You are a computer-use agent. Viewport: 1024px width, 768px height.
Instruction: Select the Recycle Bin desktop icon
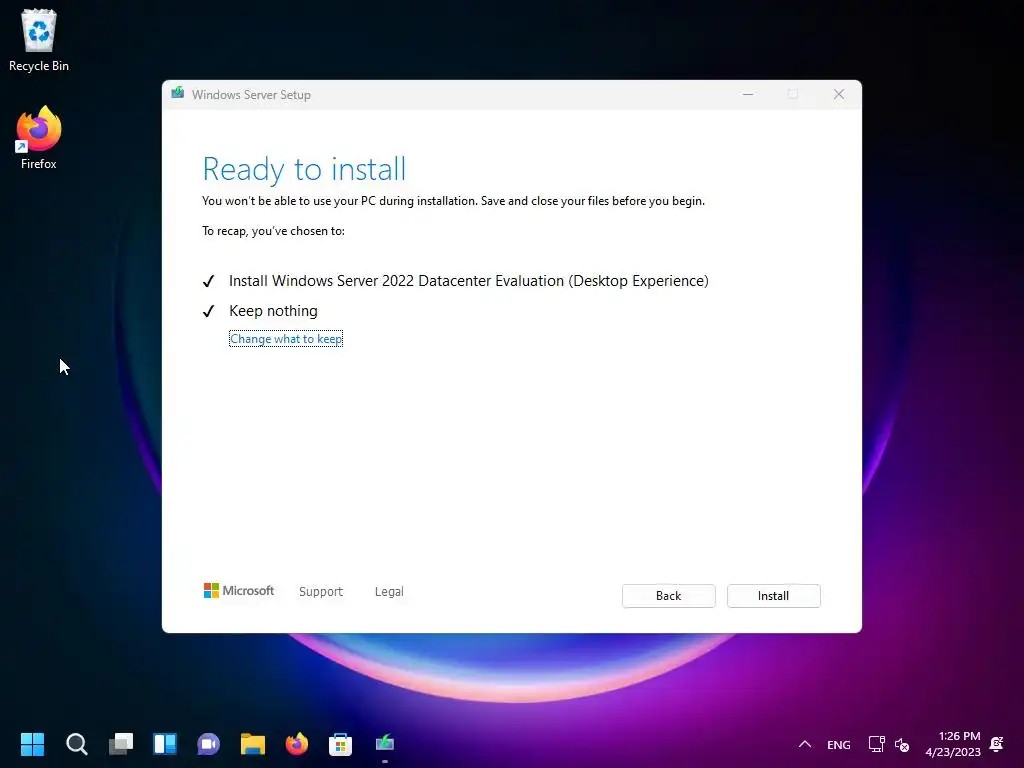coord(39,40)
